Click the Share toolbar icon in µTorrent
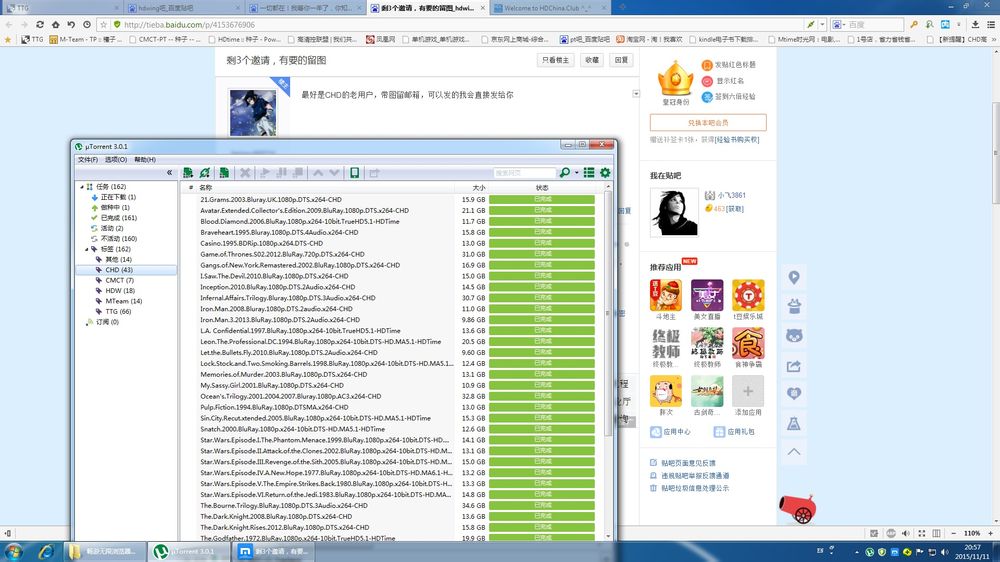The height and width of the screenshot is (562, 1000). 374,173
